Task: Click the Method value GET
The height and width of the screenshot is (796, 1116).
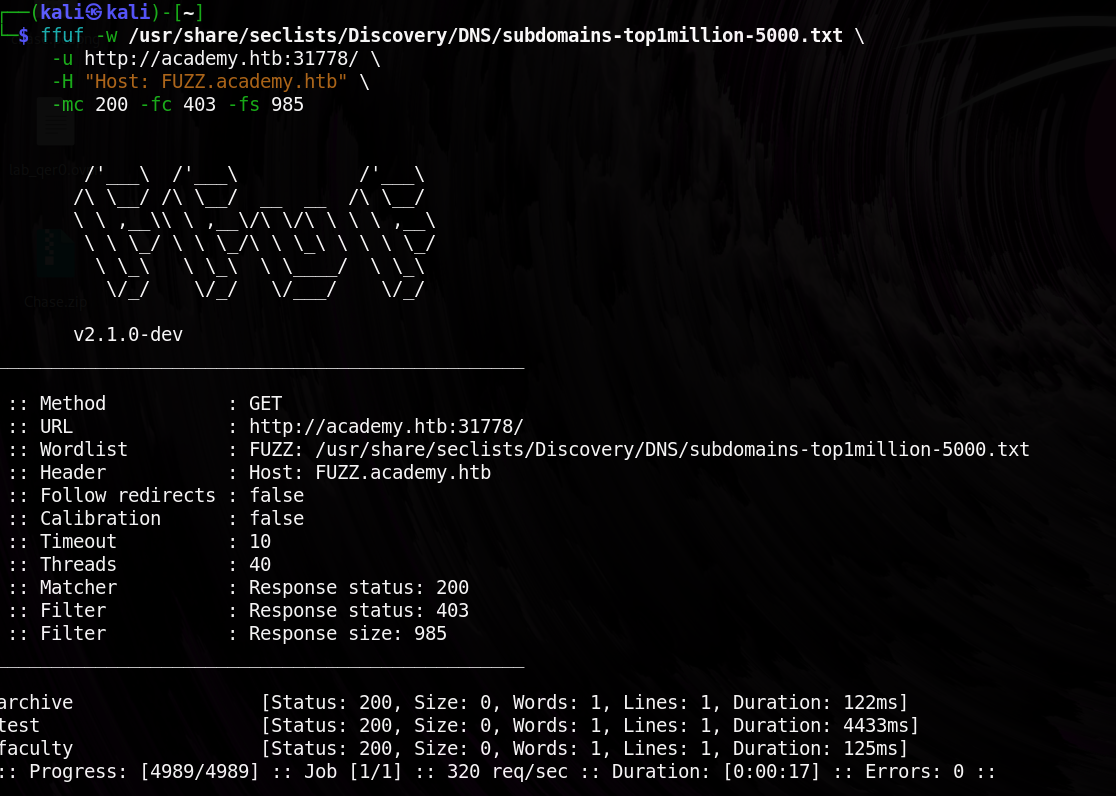Action: (265, 403)
